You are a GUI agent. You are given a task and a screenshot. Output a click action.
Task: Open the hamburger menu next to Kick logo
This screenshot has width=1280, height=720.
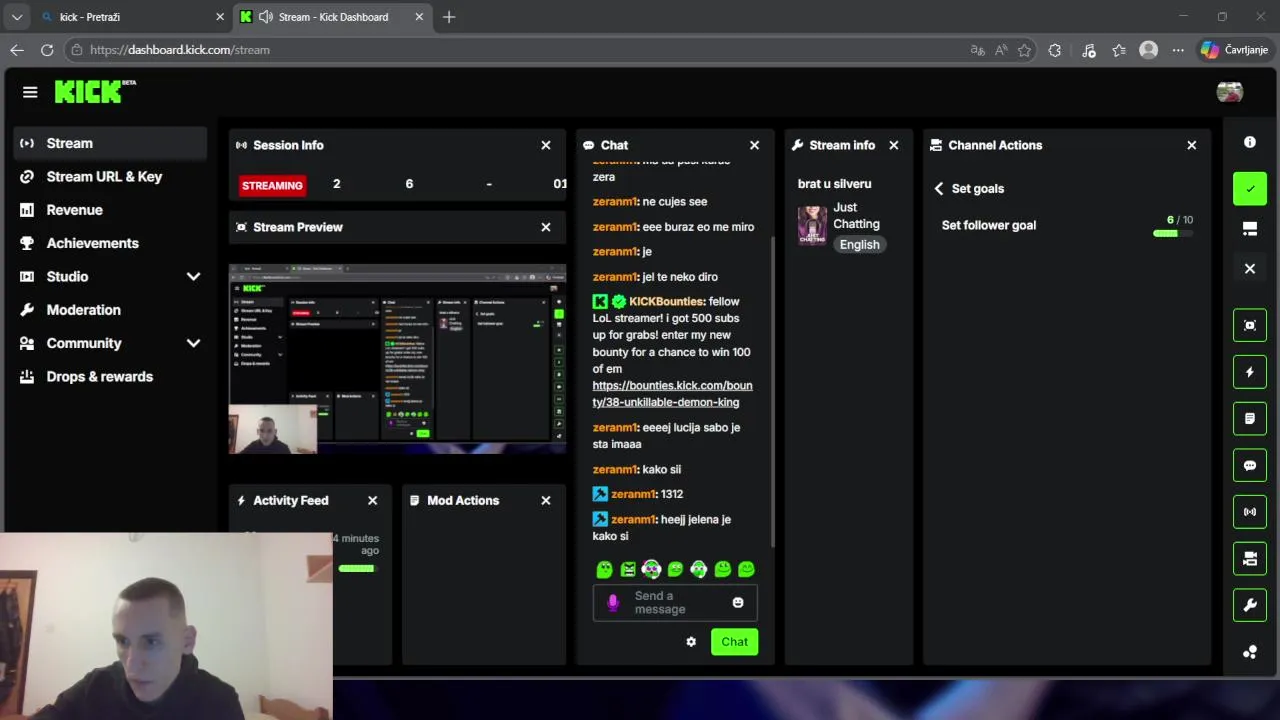pos(30,92)
